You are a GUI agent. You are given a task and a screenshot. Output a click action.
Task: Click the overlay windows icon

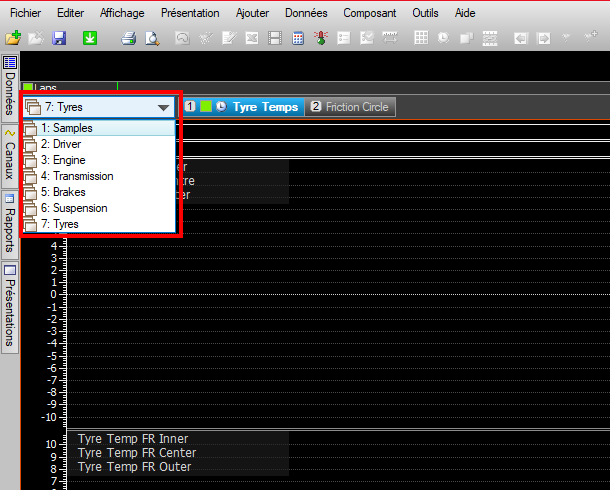click(x=466, y=38)
